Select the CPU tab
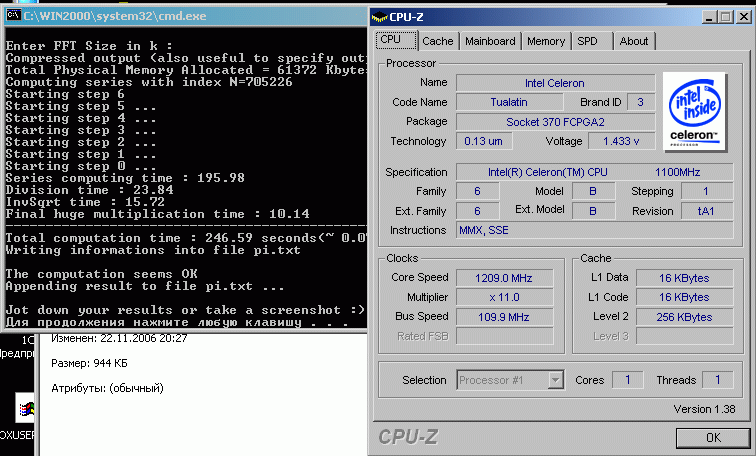756x456 pixels. [x=396, y=40]
